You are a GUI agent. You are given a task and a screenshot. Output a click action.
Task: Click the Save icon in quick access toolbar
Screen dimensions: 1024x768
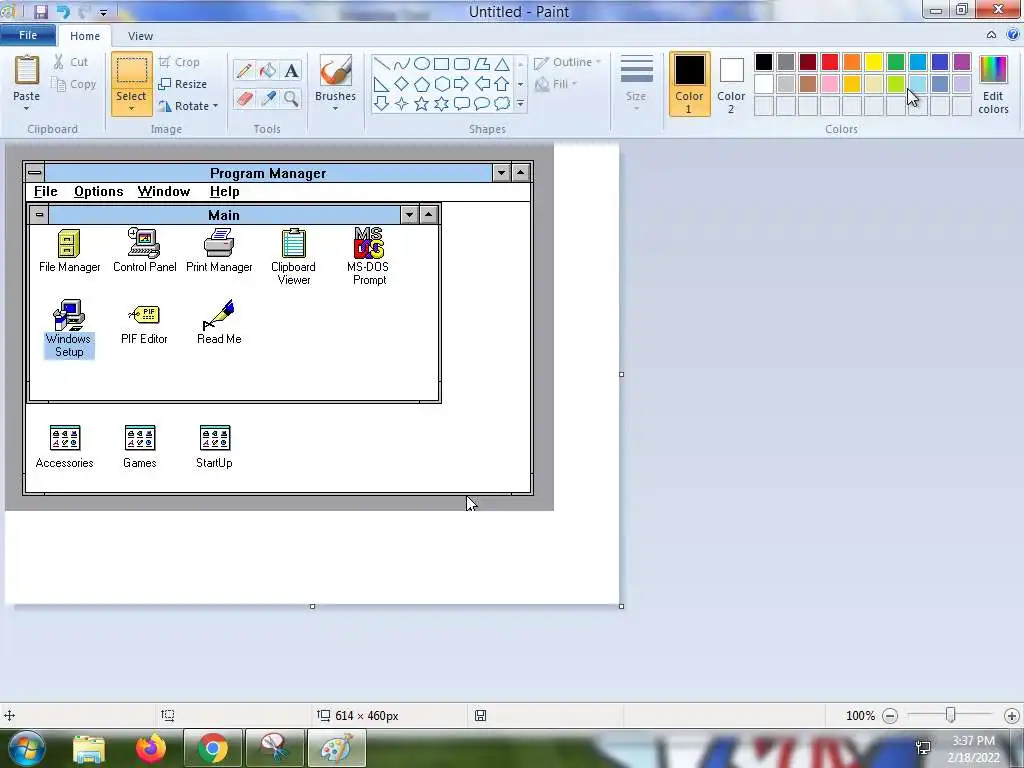coord(40,12)
